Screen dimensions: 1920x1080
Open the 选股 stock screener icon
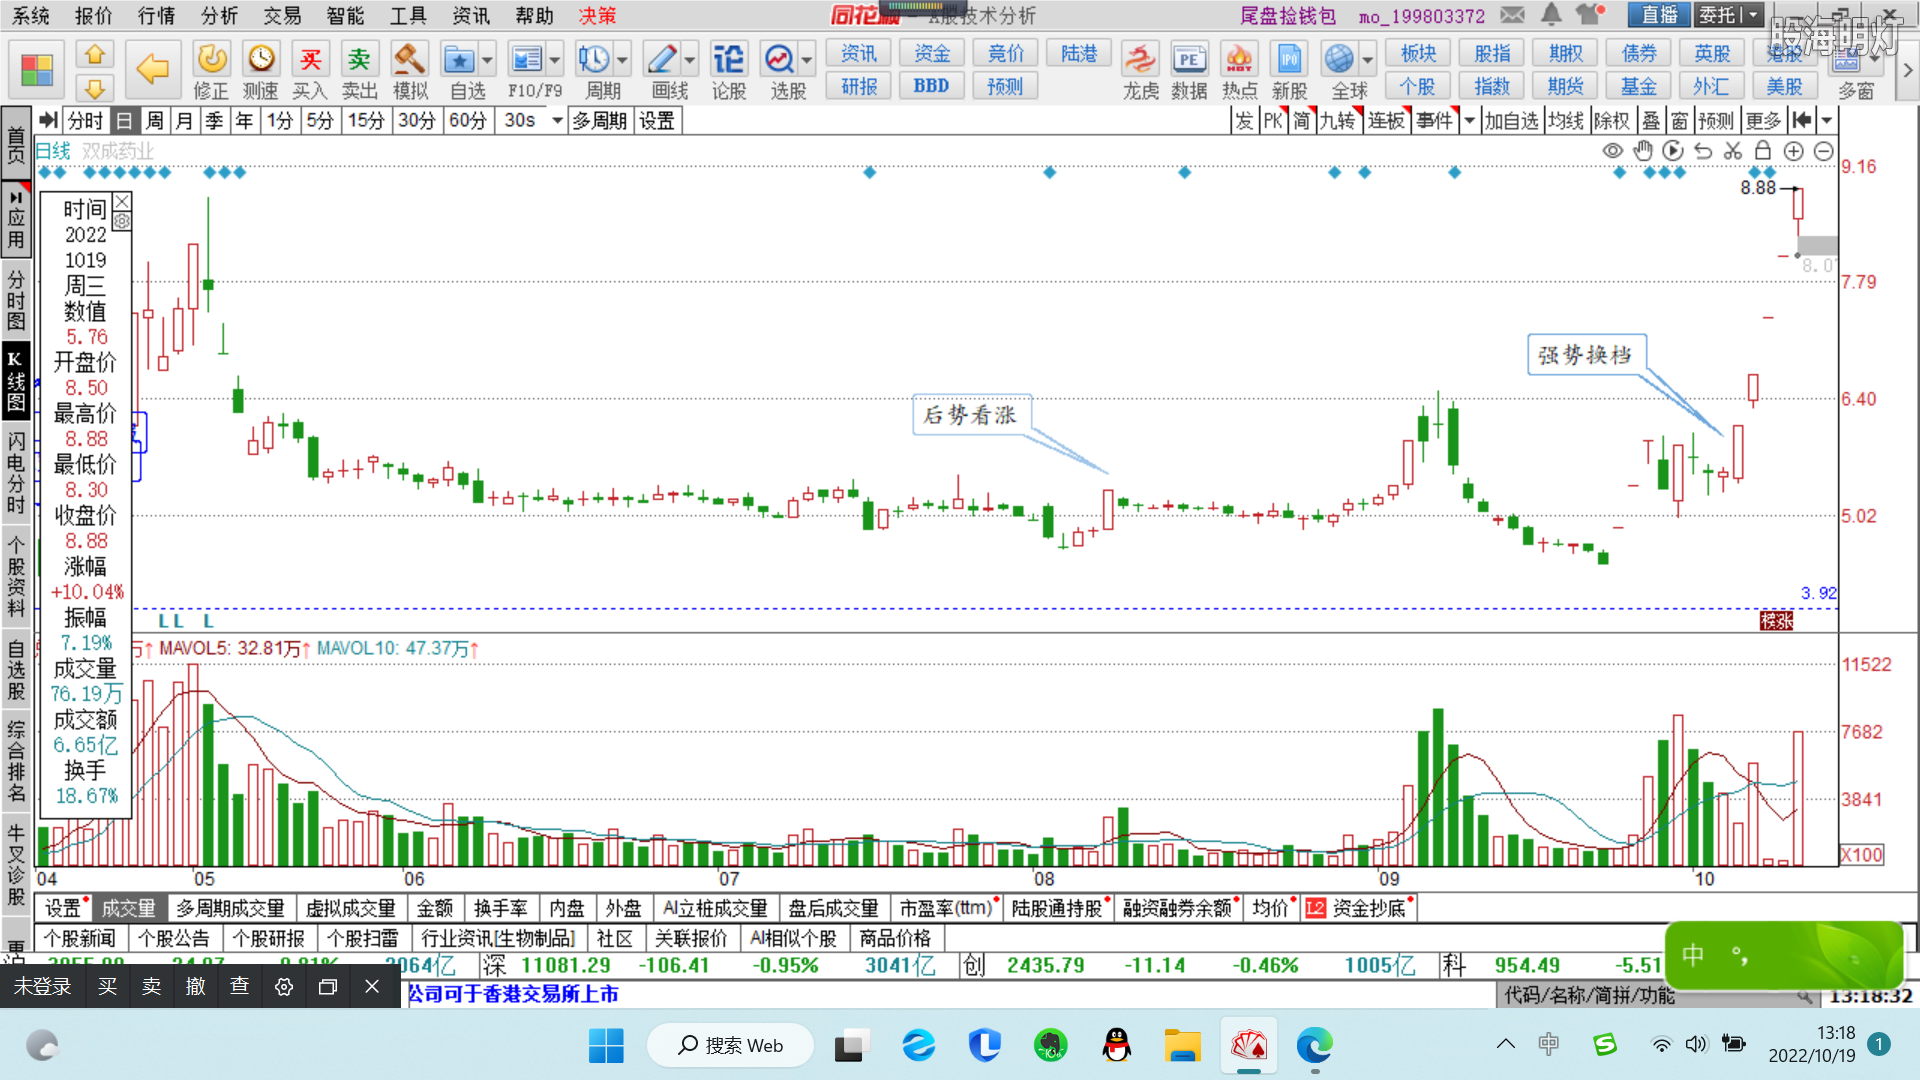click(x=779, y=60)
